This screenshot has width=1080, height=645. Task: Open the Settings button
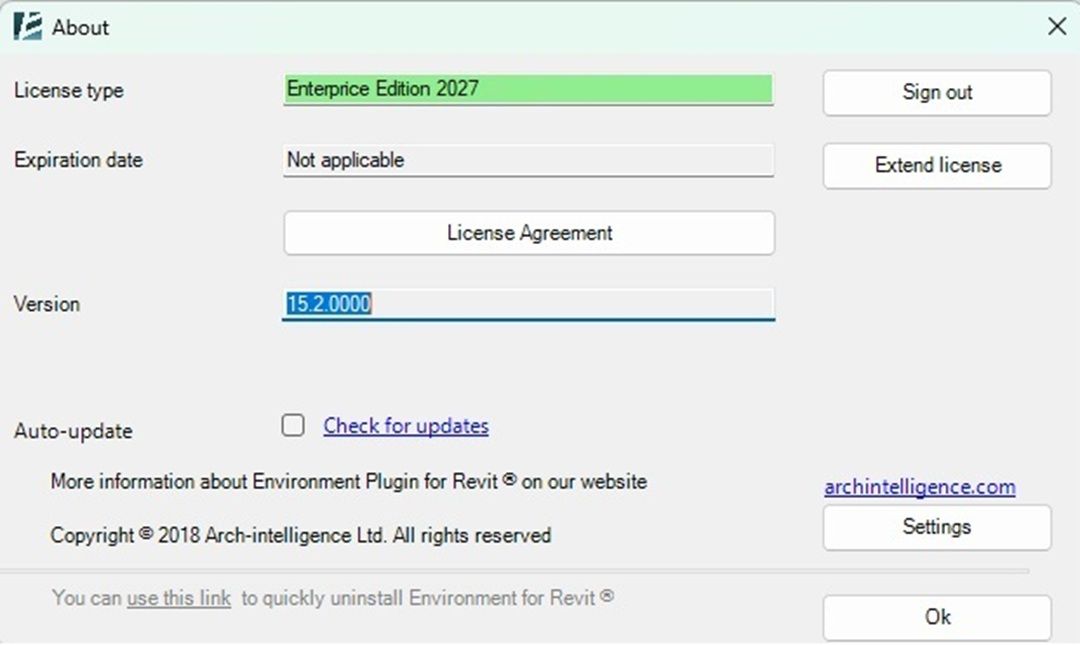click(937, 527)
